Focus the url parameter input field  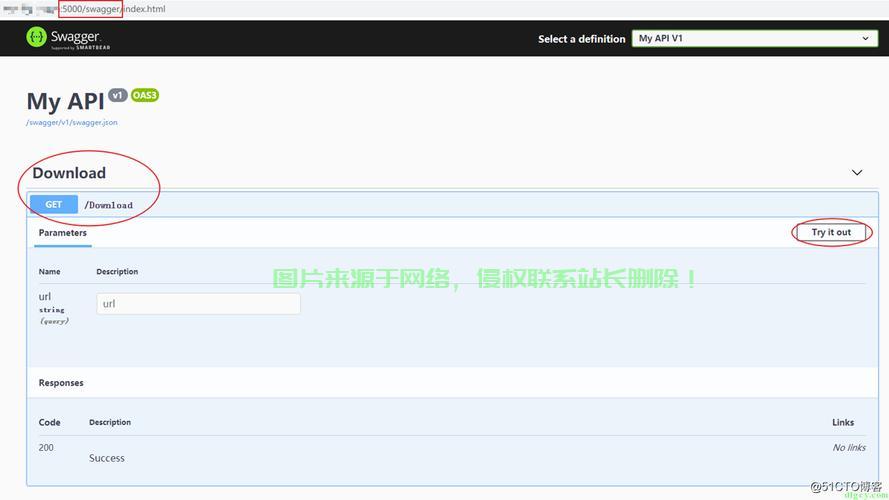pos(198,303)
